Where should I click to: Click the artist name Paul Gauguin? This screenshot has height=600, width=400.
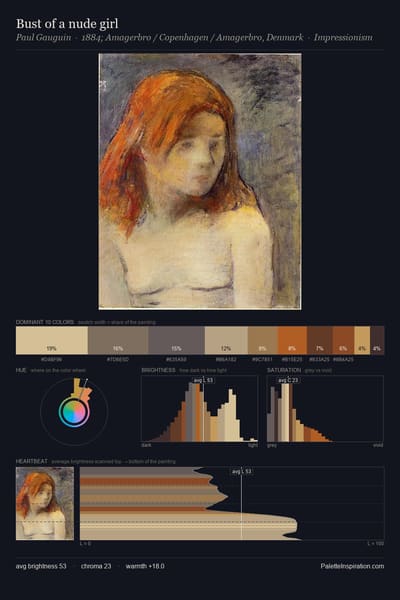point(43,38)
